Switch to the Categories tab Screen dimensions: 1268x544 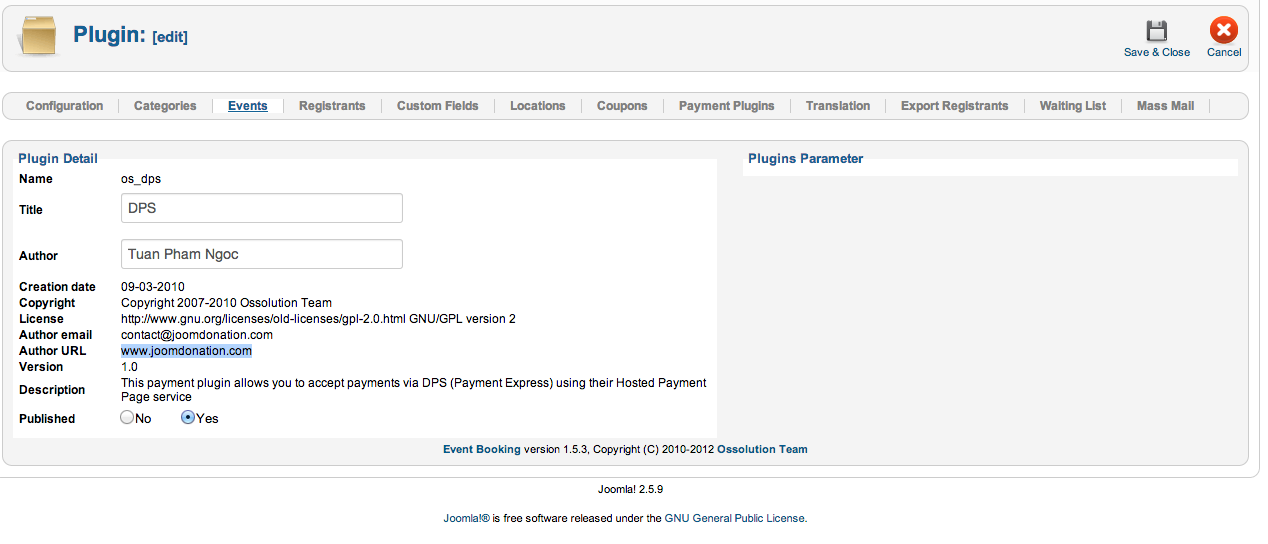click(165, 106)
